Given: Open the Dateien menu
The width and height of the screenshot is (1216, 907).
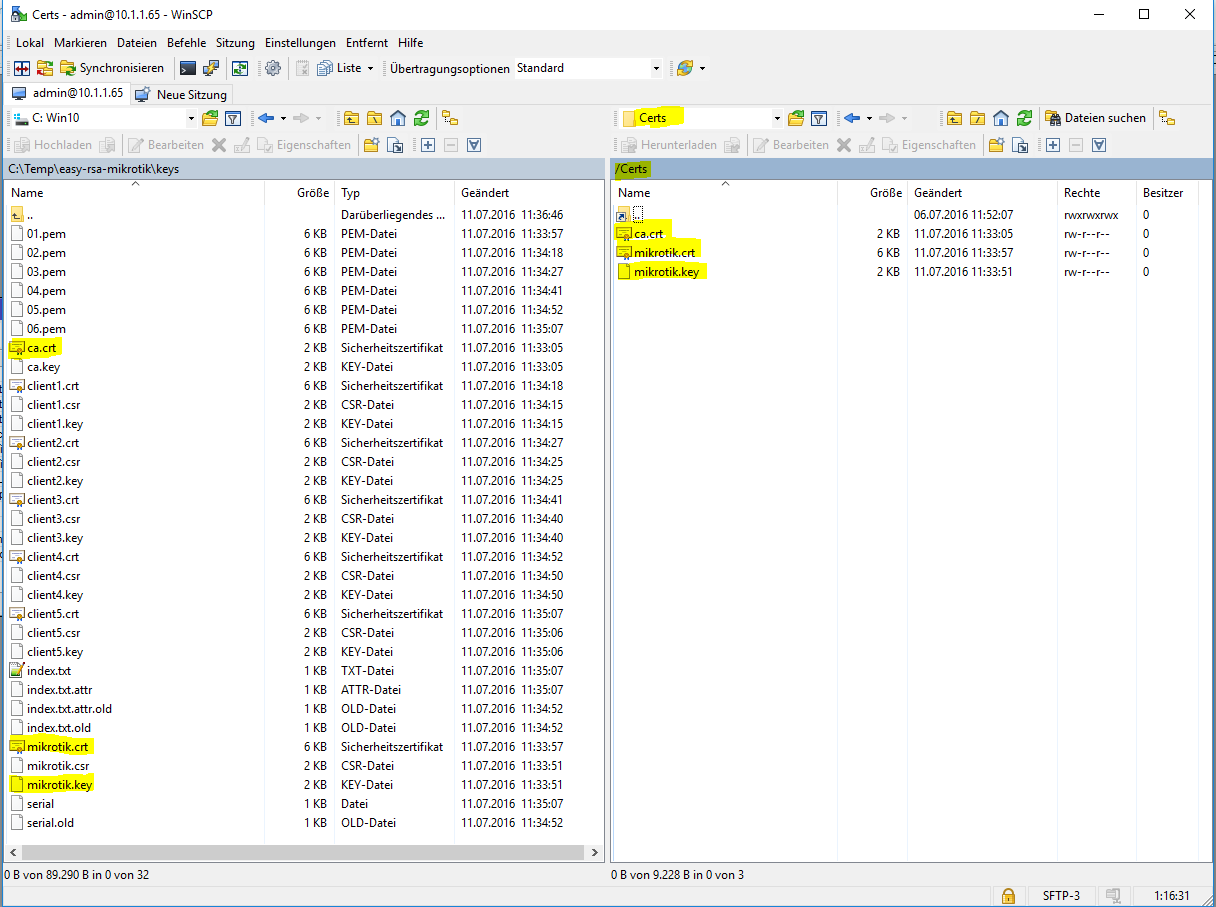Looking at the screenshot, I should click(137, 43).
